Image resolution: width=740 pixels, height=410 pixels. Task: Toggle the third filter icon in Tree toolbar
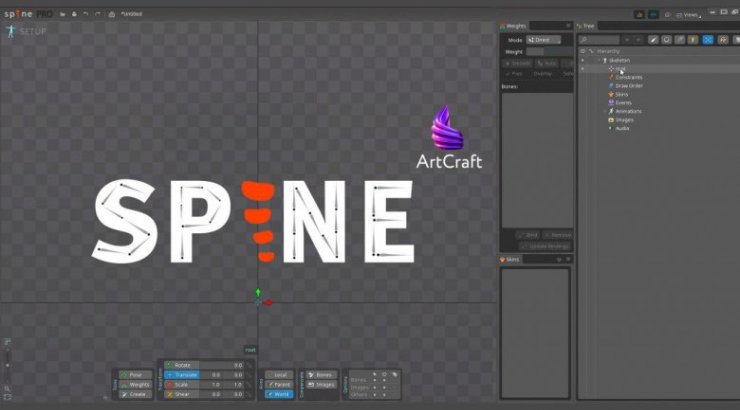680,40
